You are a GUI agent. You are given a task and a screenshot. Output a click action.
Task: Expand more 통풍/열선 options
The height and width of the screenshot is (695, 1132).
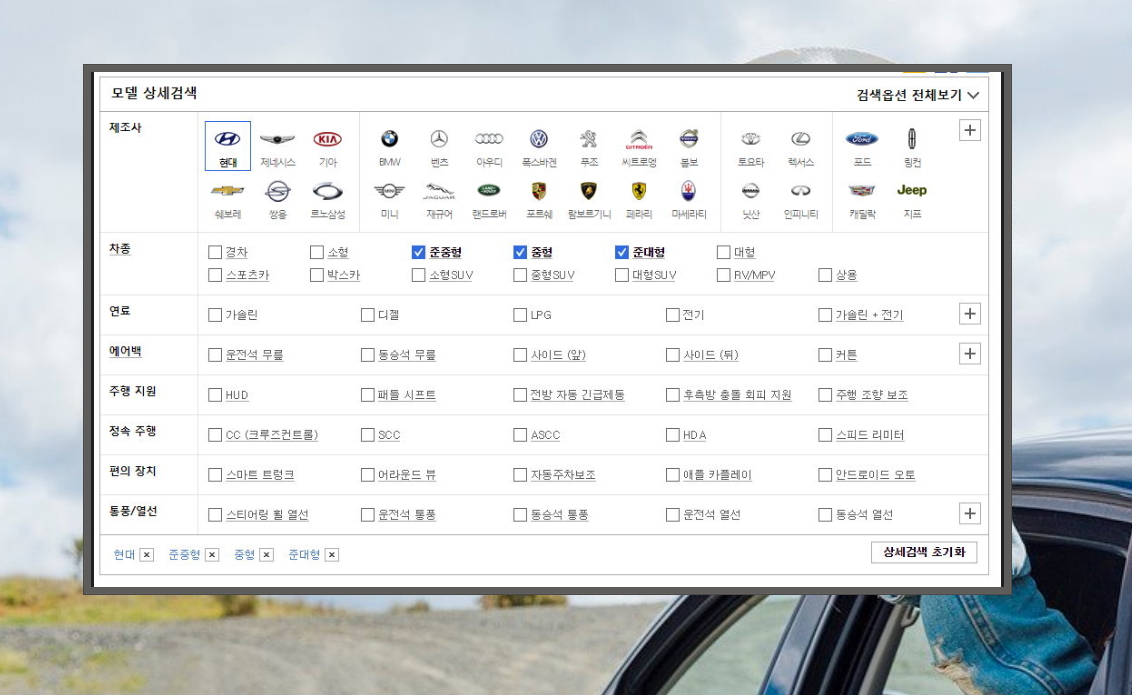click(970, 514)
